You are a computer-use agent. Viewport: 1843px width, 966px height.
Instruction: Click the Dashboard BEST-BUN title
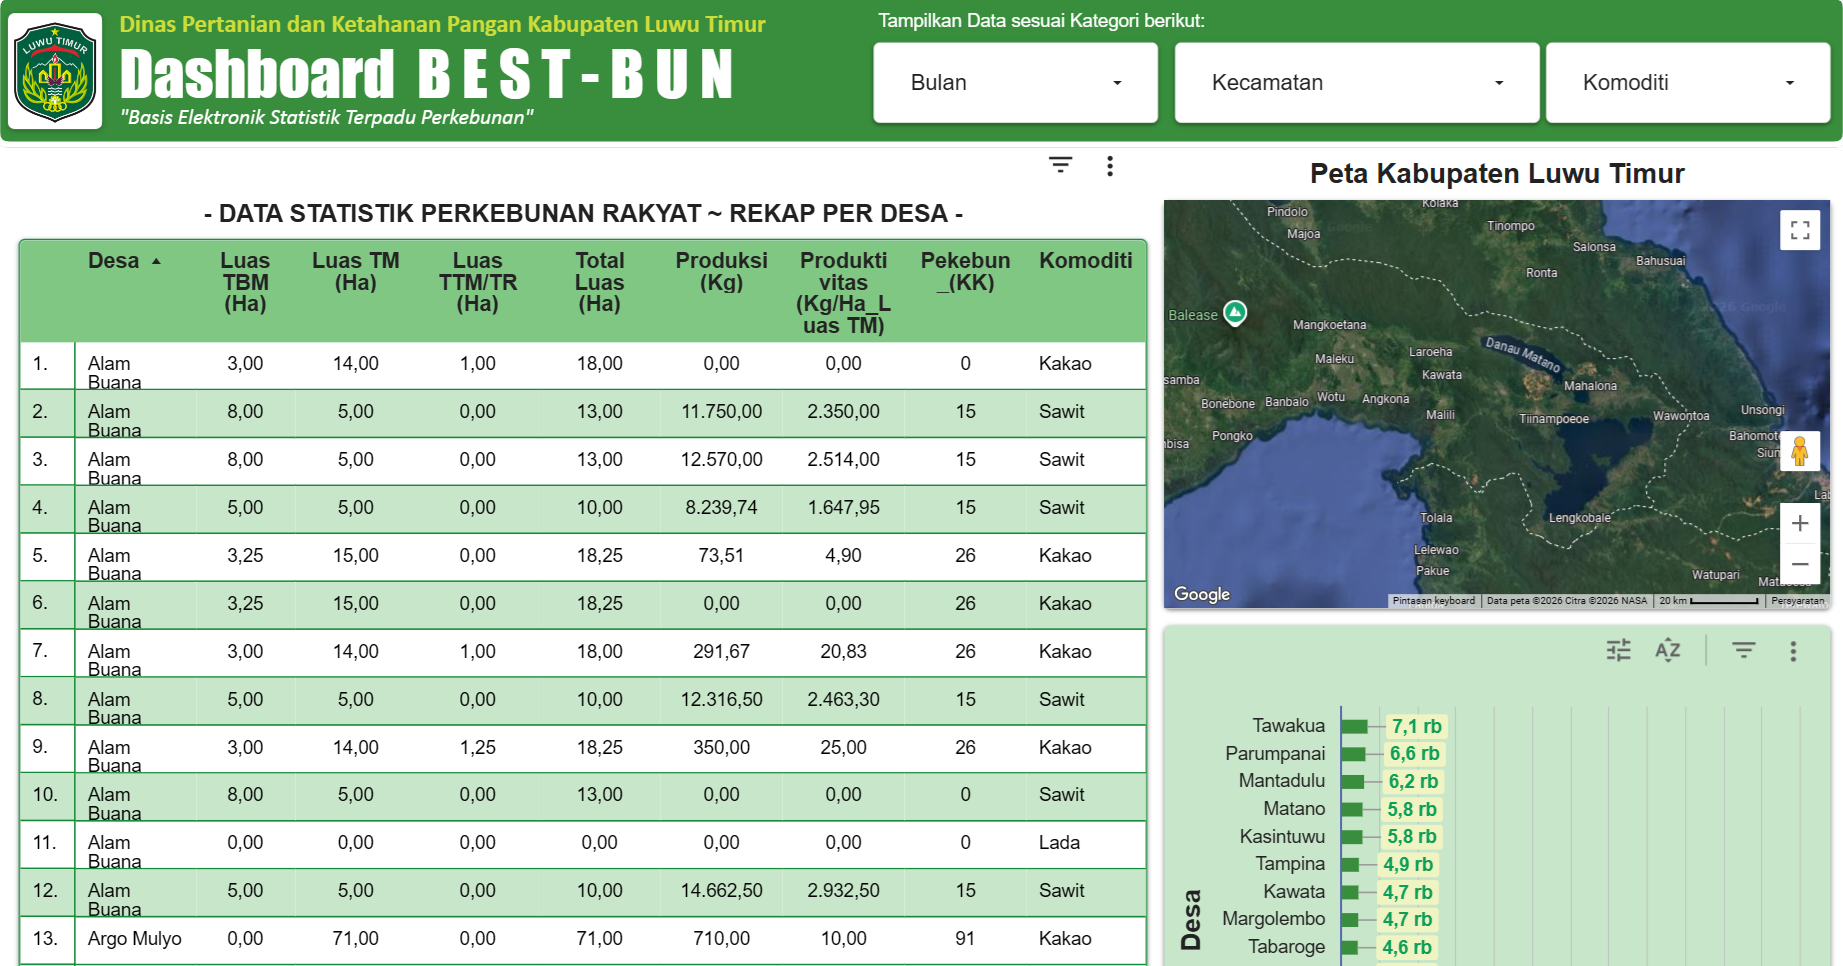click(x=428, y=74)
